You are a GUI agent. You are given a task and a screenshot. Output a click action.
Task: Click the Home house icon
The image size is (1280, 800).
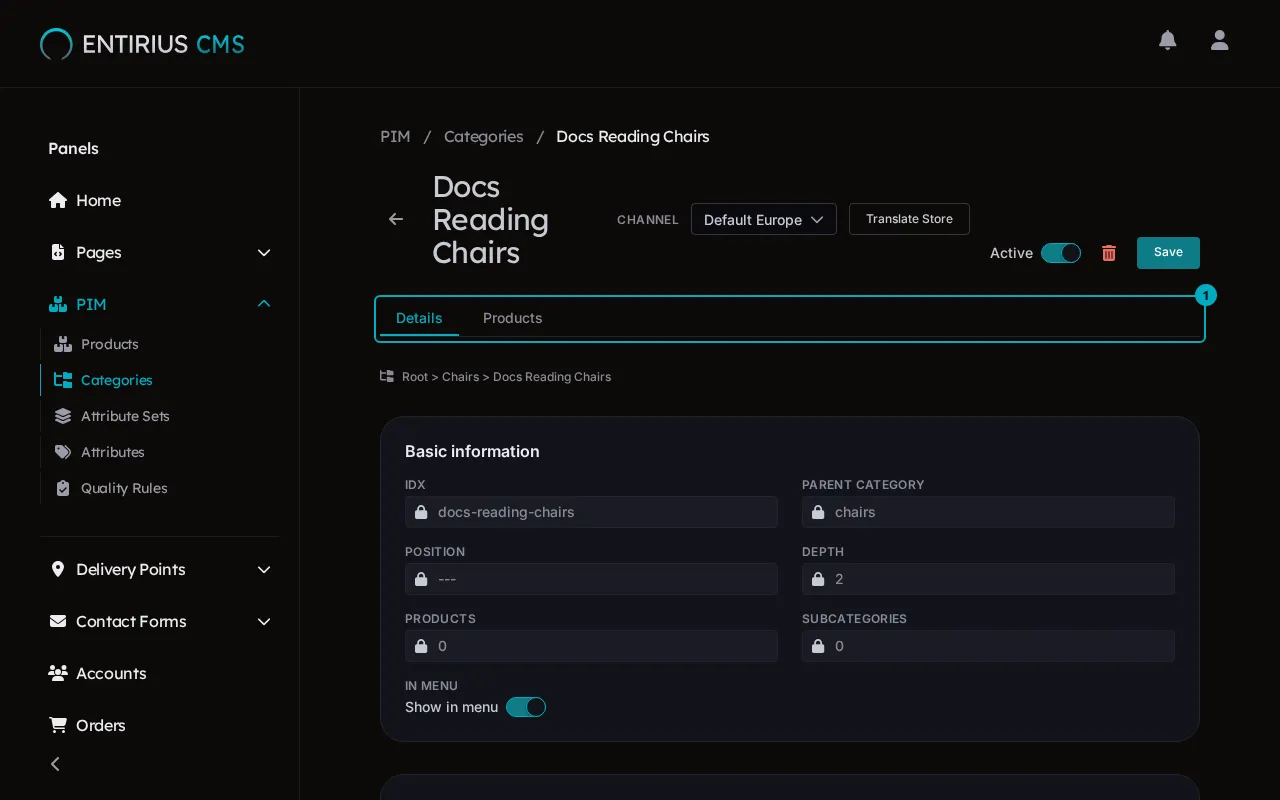pos(58,200)
